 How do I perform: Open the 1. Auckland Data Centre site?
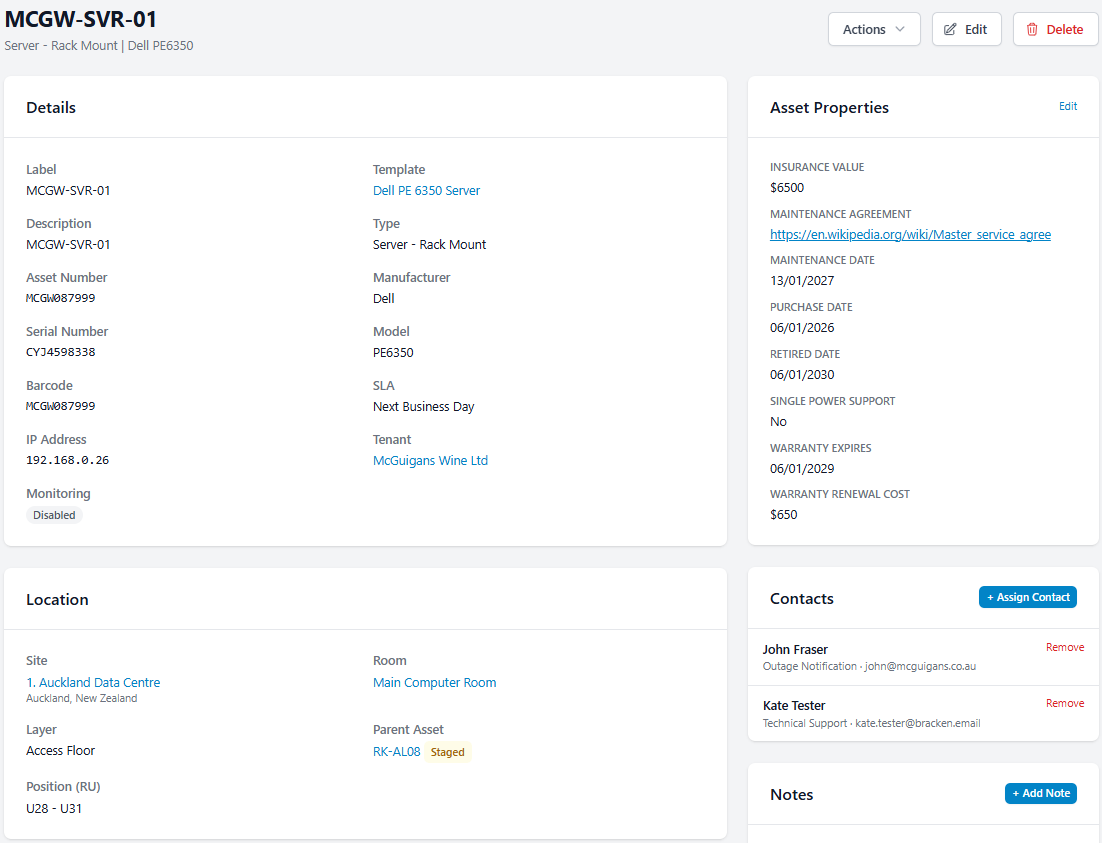pyautogui.click(x=93, y=683)
